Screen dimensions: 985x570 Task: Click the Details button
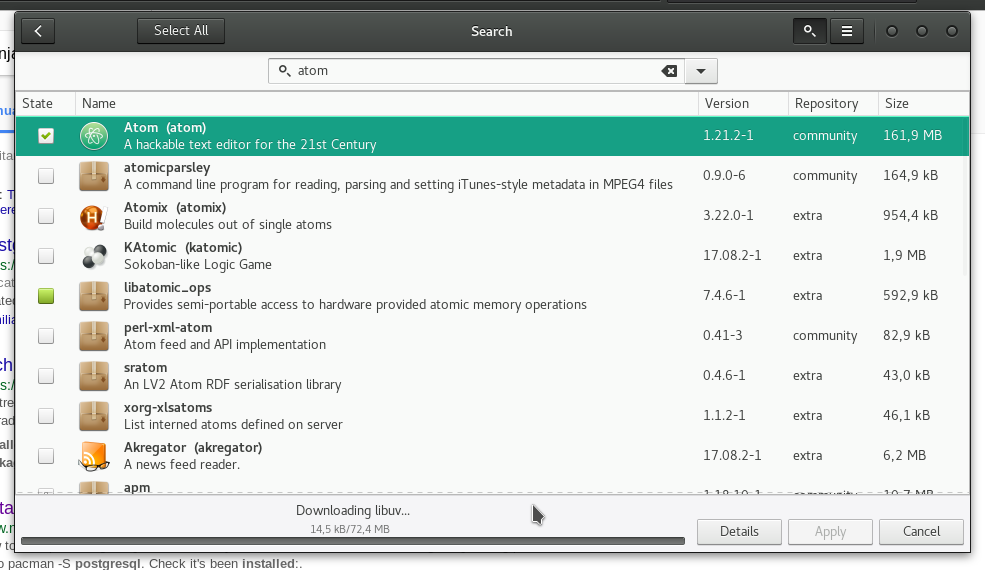tap(739, 531)
